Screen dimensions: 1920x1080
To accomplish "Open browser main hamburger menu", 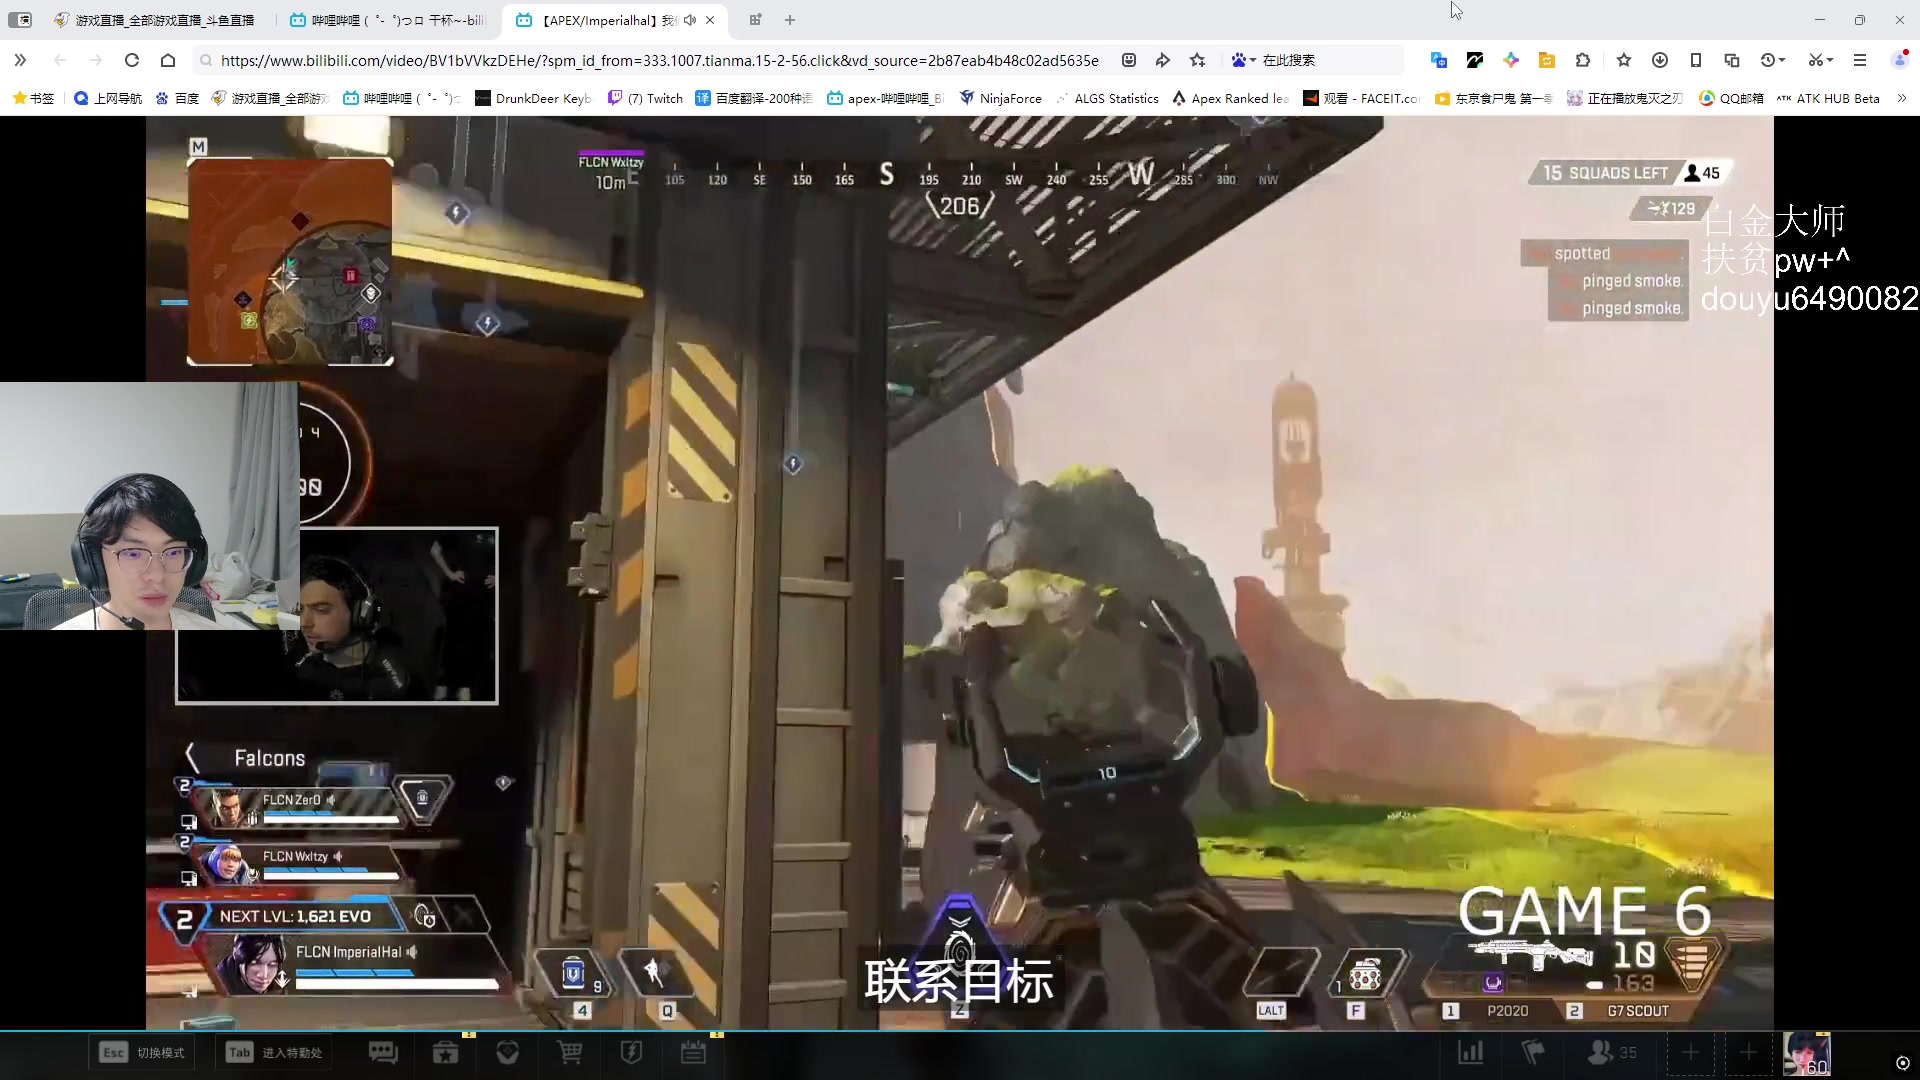I will pos(1860,60).
